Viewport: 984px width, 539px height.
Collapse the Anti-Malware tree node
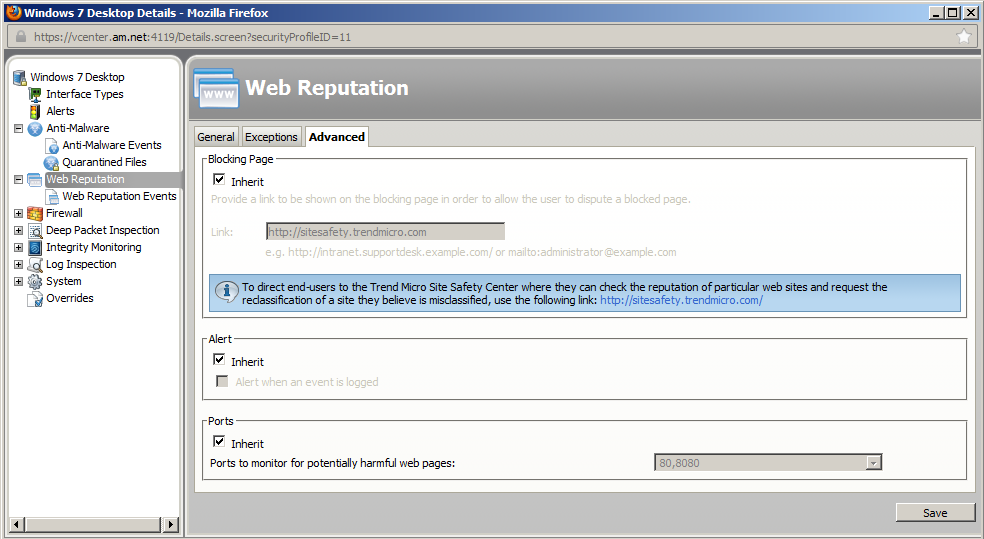(19, 128)
